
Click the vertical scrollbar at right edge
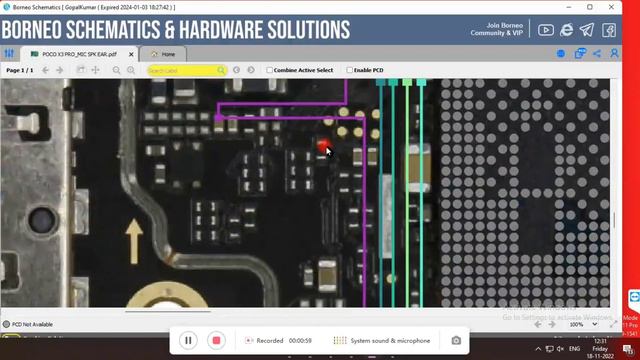[614, 220]
